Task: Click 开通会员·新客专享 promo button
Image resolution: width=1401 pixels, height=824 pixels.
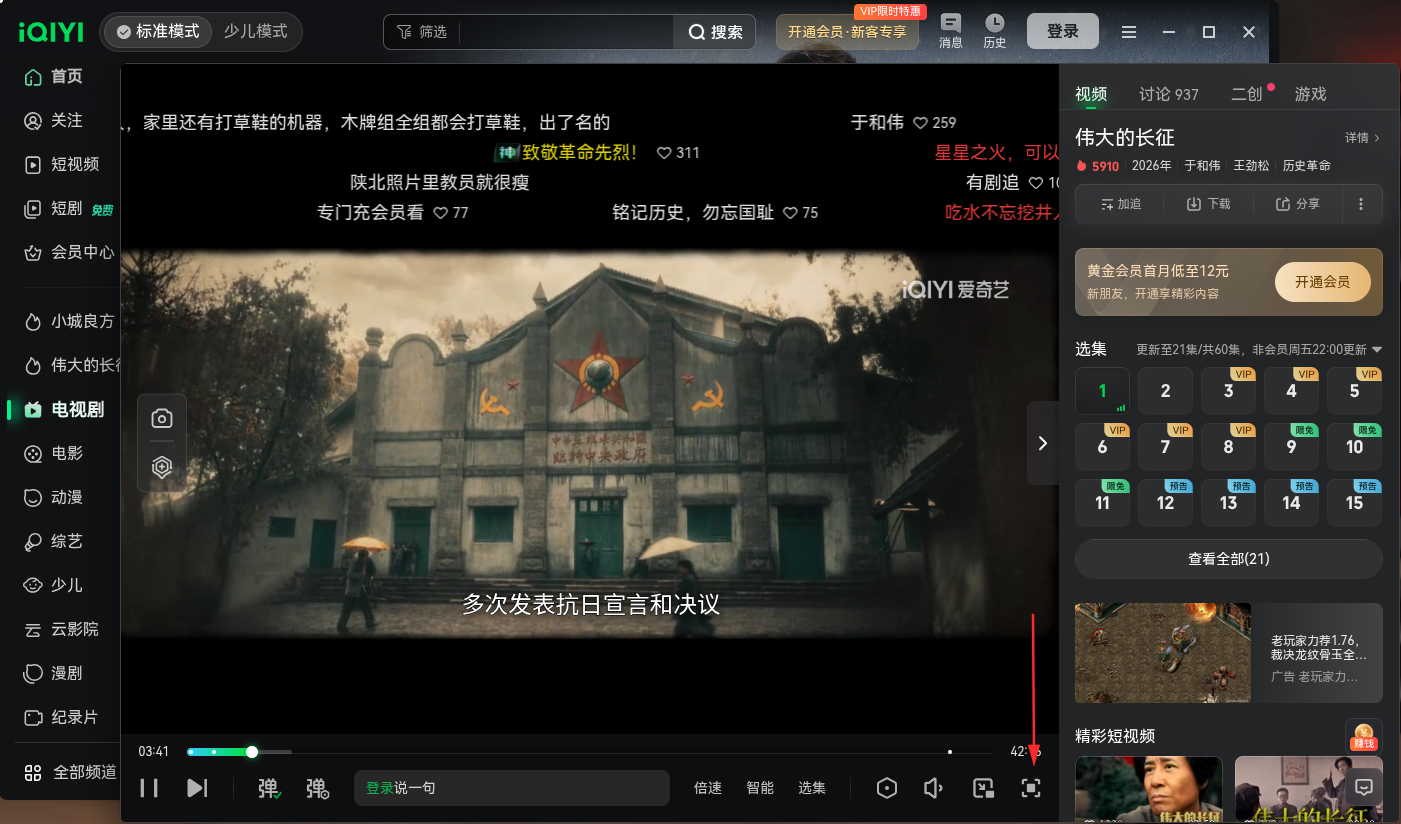Action: [x=847, y=32]
